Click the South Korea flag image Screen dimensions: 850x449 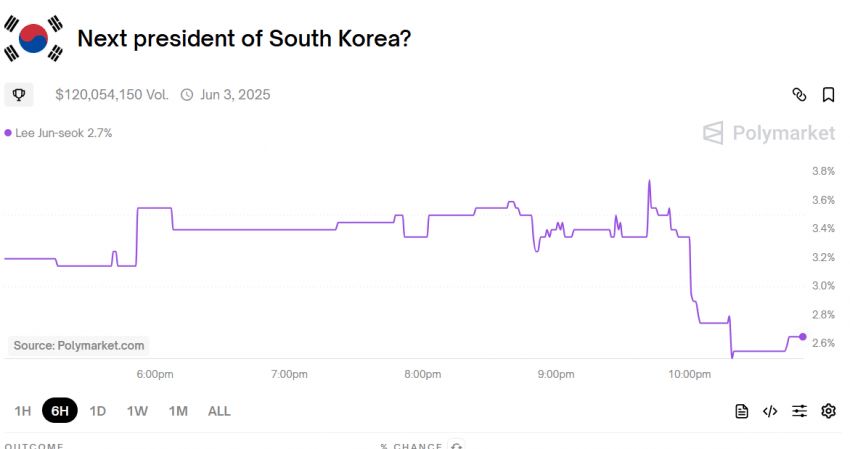(33, 38)
